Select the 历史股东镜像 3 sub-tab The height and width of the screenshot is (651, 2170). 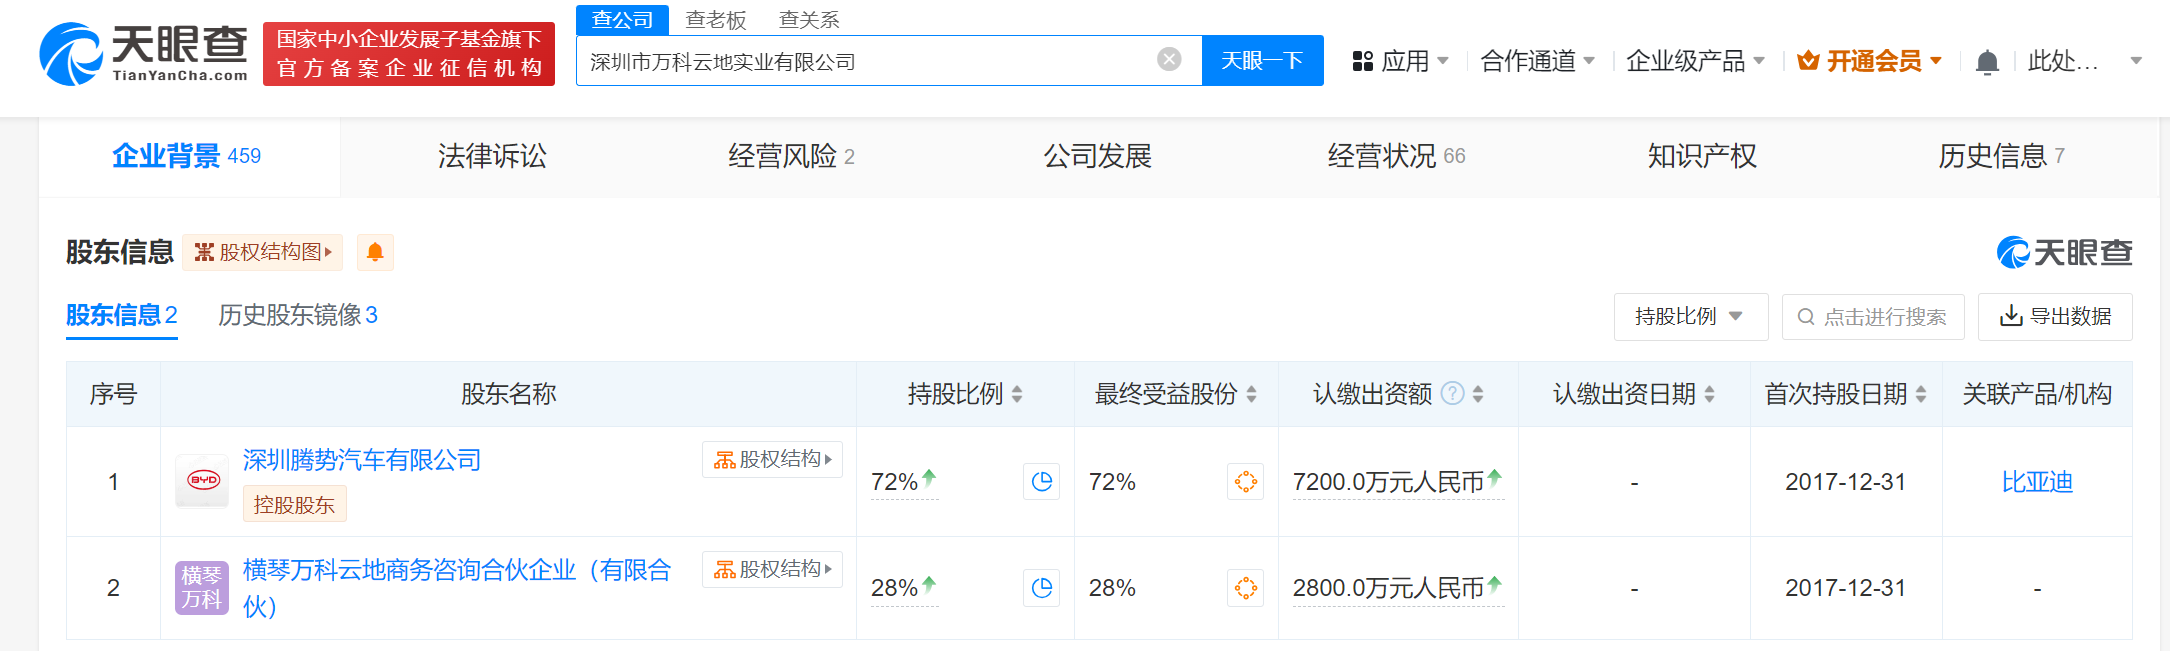298,315
